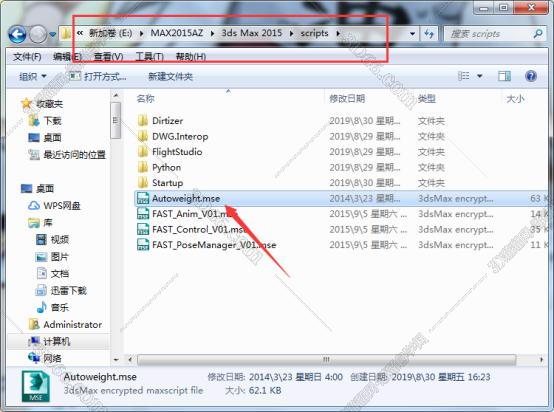Open 最近访问的位置 in navigation pane
Image resolution: width=554 pixels, height=412 pixels.
click(75, 155)
